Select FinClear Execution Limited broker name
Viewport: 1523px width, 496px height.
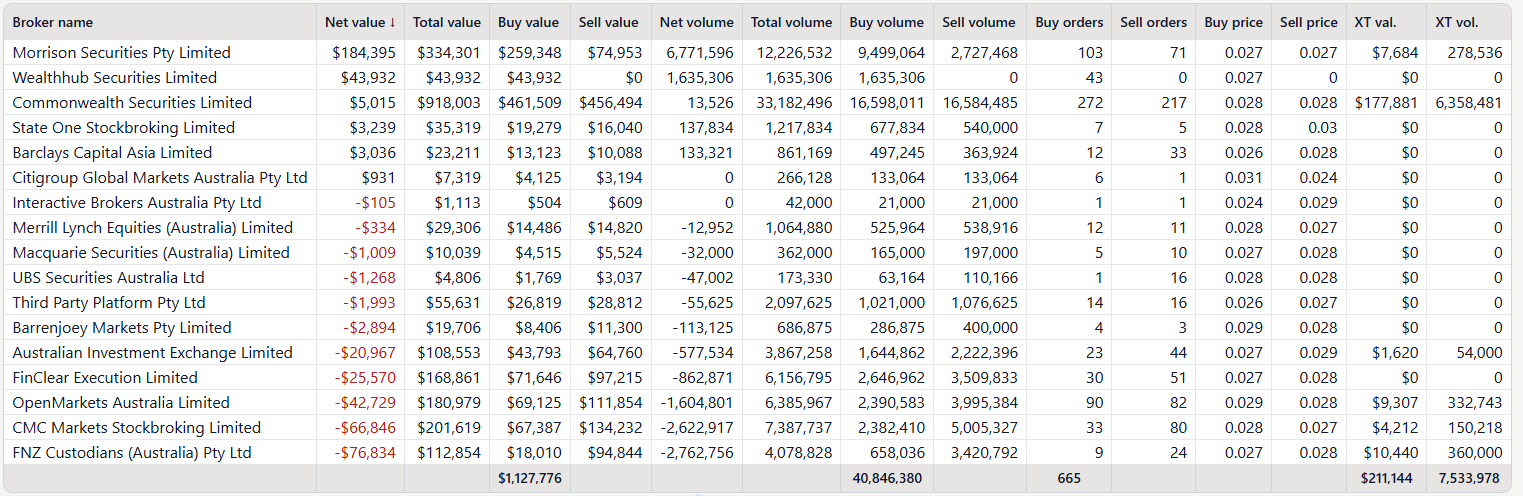coord(105,377)
